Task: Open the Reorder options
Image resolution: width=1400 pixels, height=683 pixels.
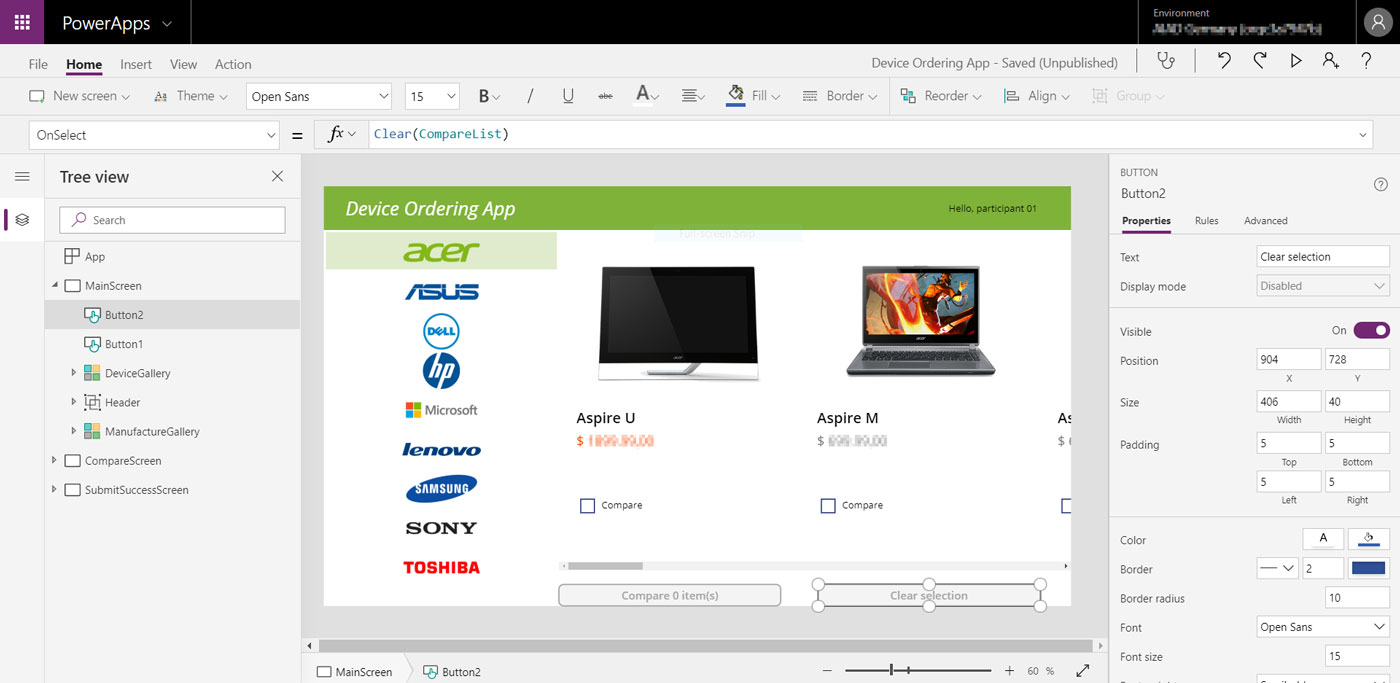Action: point(941,95)
